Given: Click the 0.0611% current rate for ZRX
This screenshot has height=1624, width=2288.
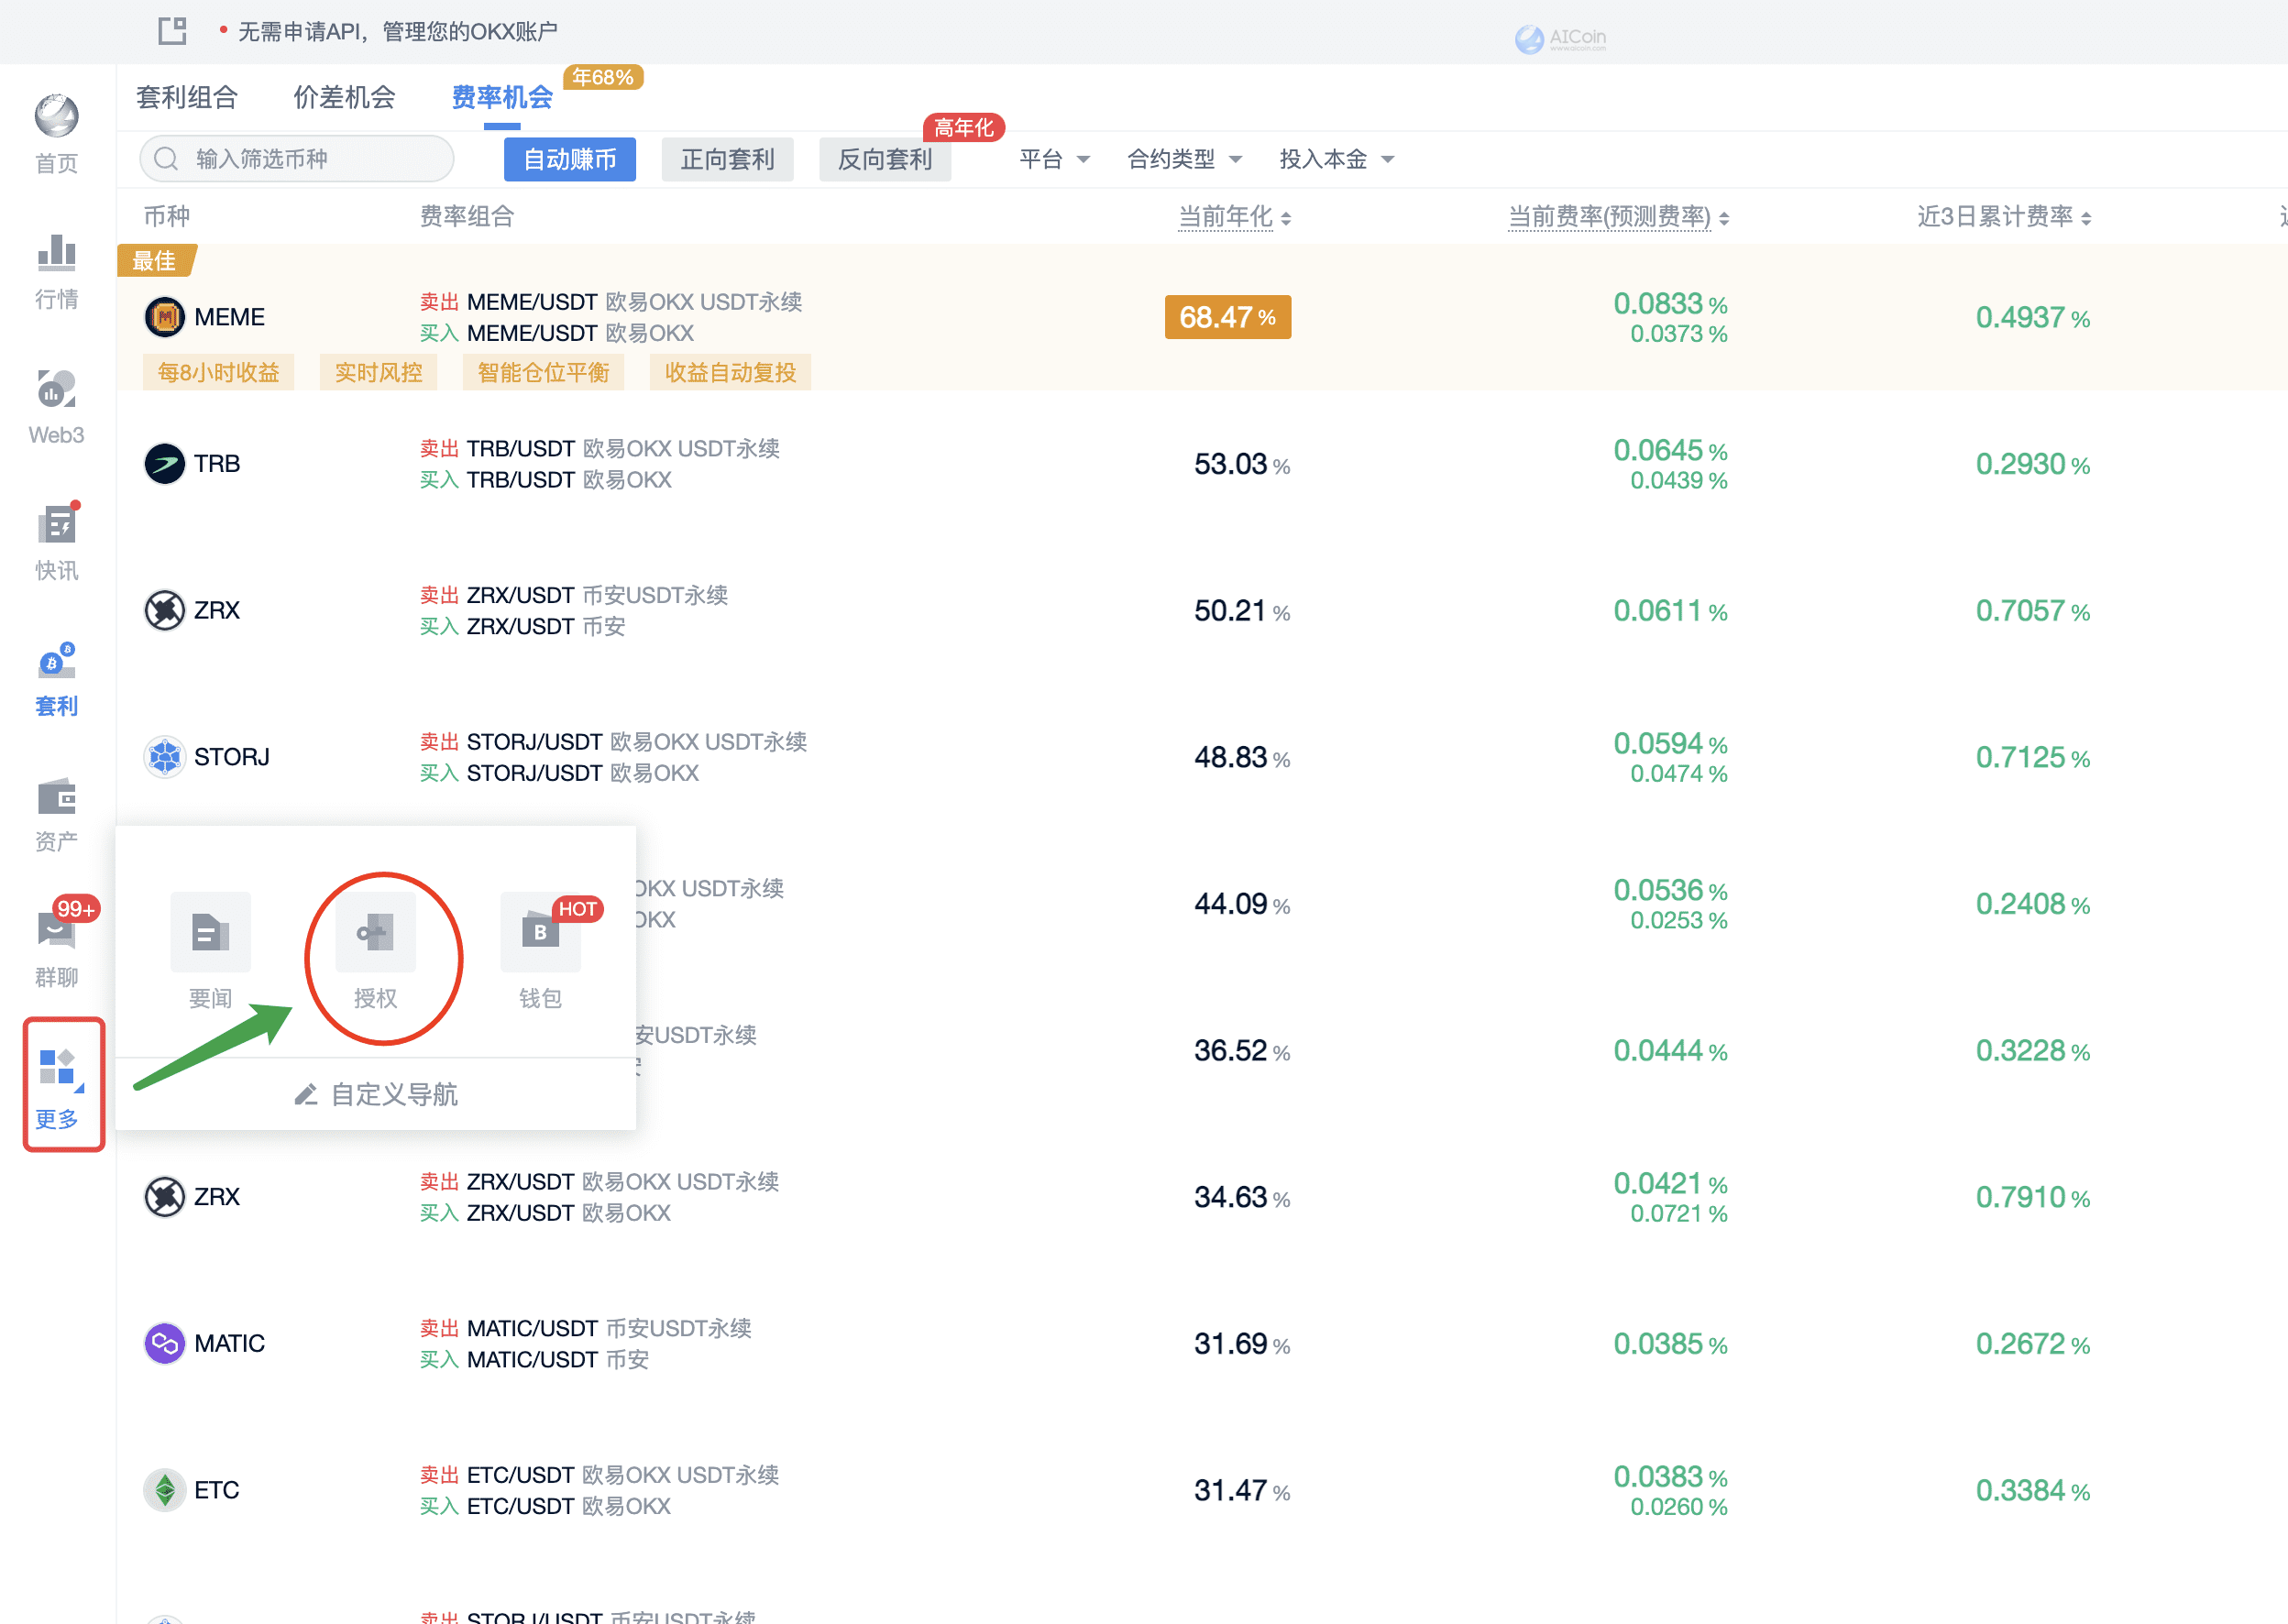Looking at the screenshot, I should tap(1670, 610).
